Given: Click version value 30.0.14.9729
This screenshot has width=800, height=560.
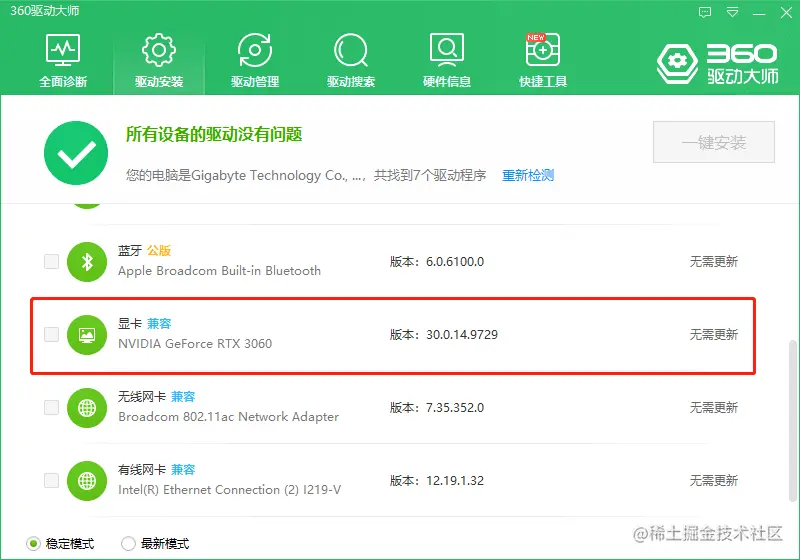Looking at the screenshot, I should [462, 335].
